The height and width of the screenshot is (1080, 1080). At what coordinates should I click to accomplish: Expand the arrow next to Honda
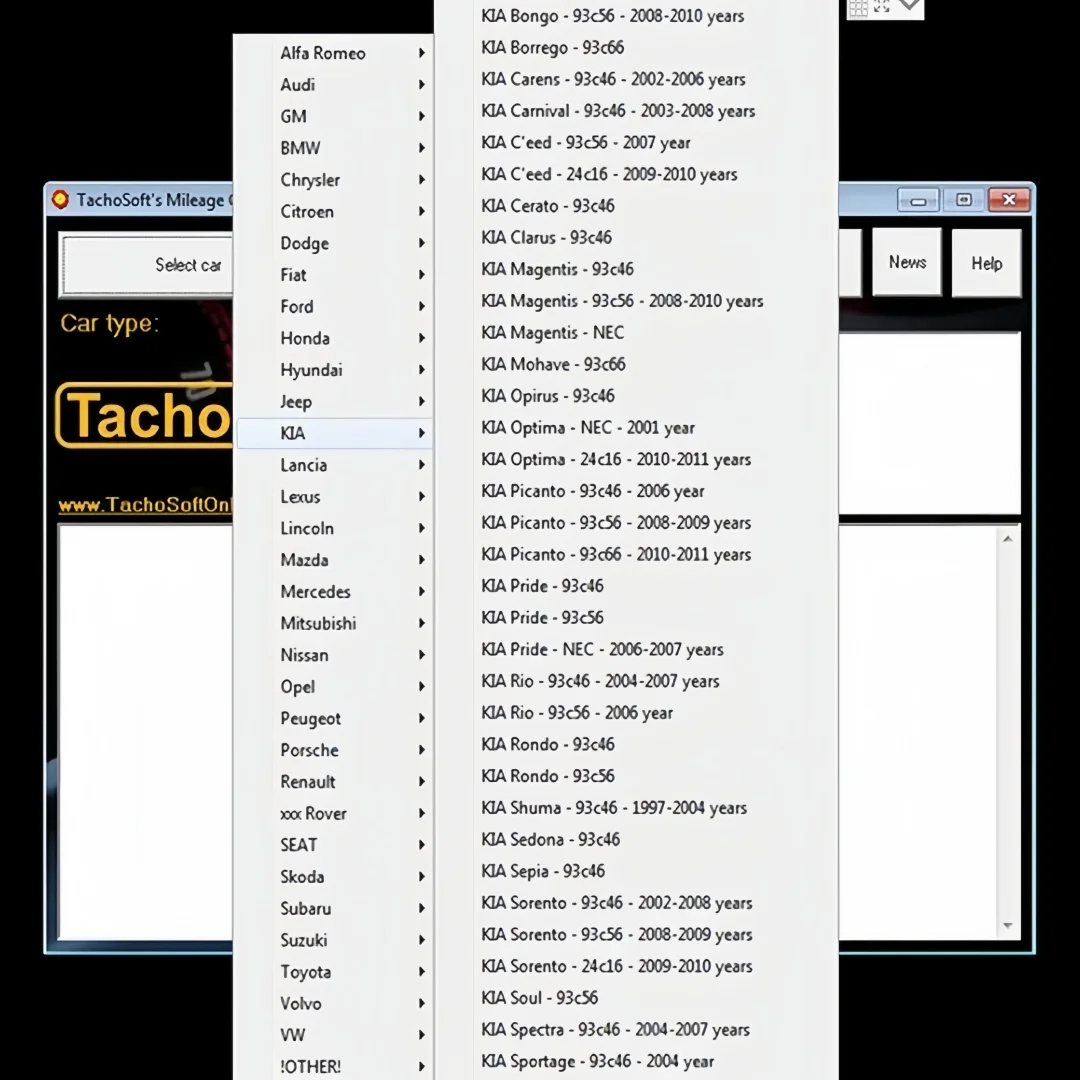tap(422, 338)
